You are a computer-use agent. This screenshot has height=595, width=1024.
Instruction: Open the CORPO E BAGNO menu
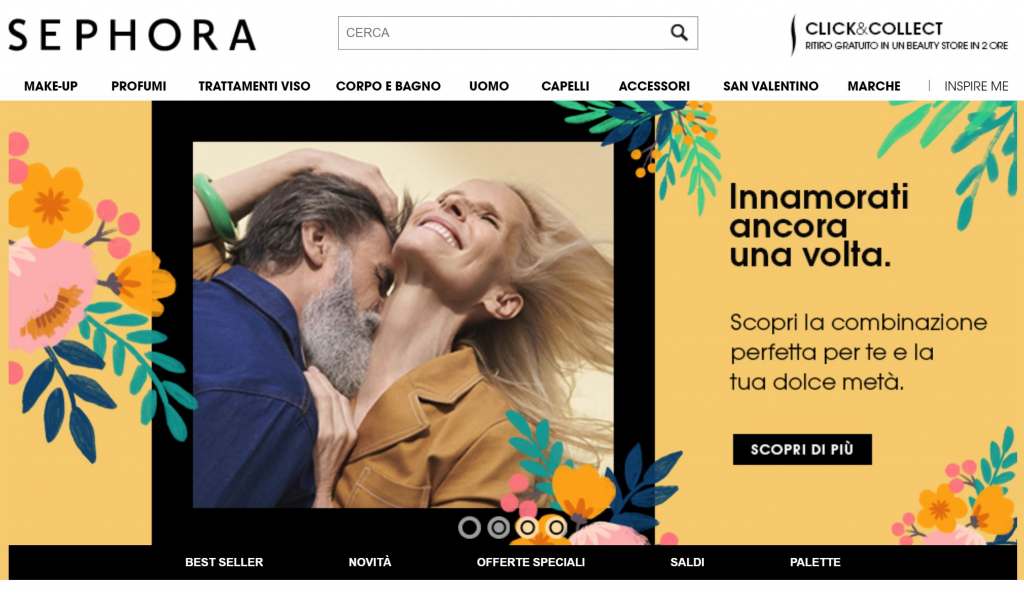tap(388, 86)
